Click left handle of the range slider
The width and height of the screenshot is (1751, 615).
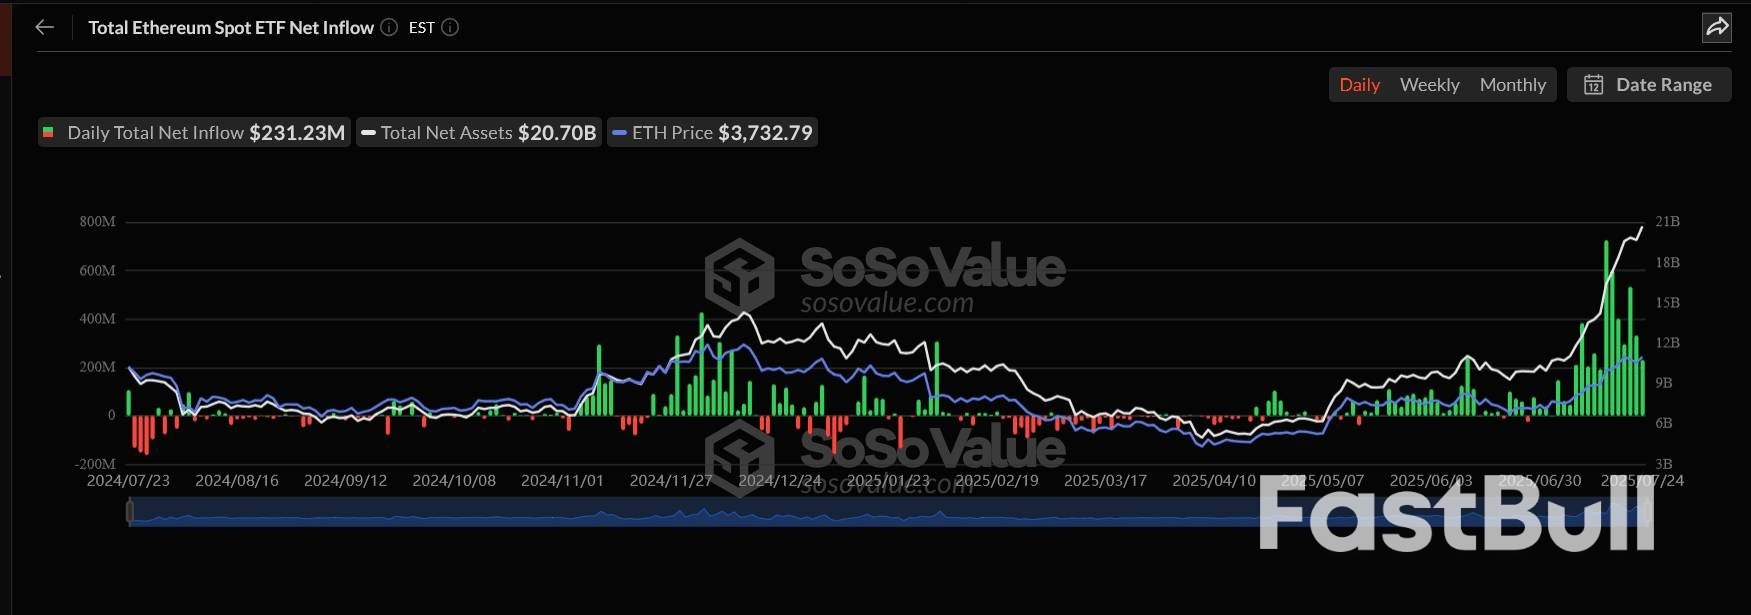(129, 511)
